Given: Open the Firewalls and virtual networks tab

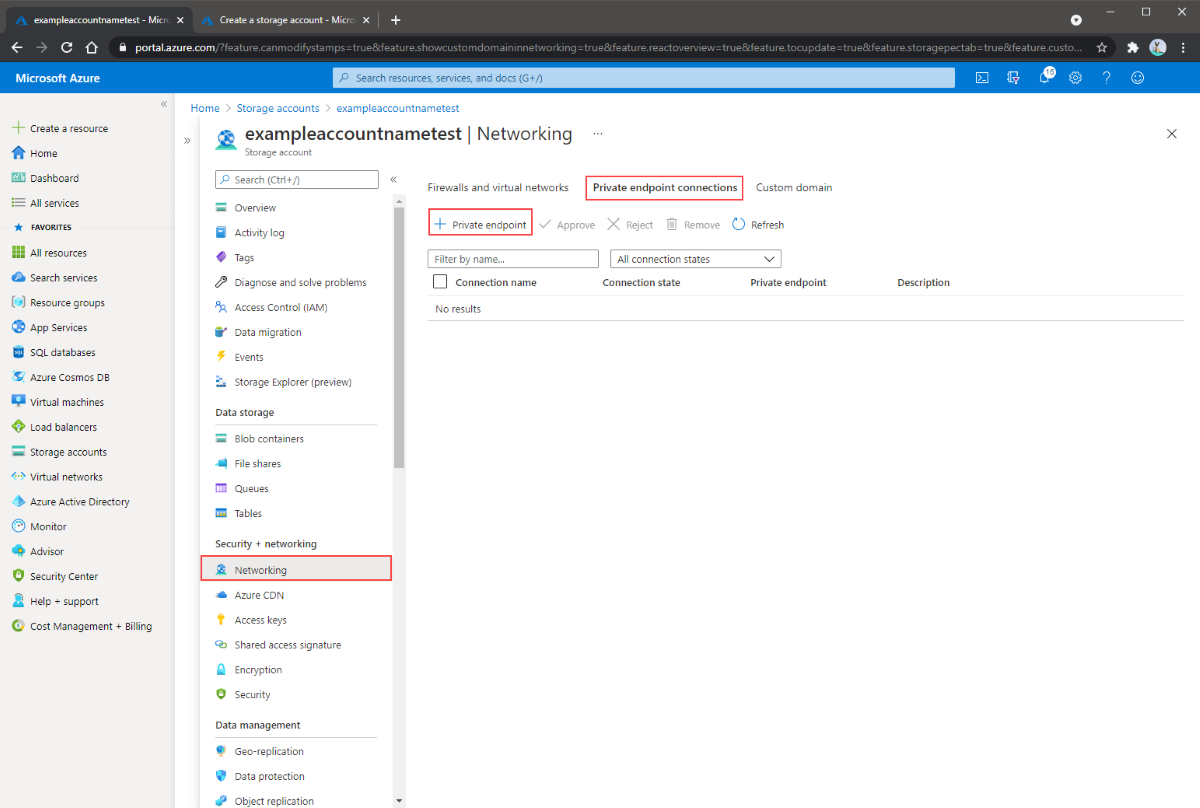Looking at the screenshot, I should pyautogui.click(x=498, y=187).
